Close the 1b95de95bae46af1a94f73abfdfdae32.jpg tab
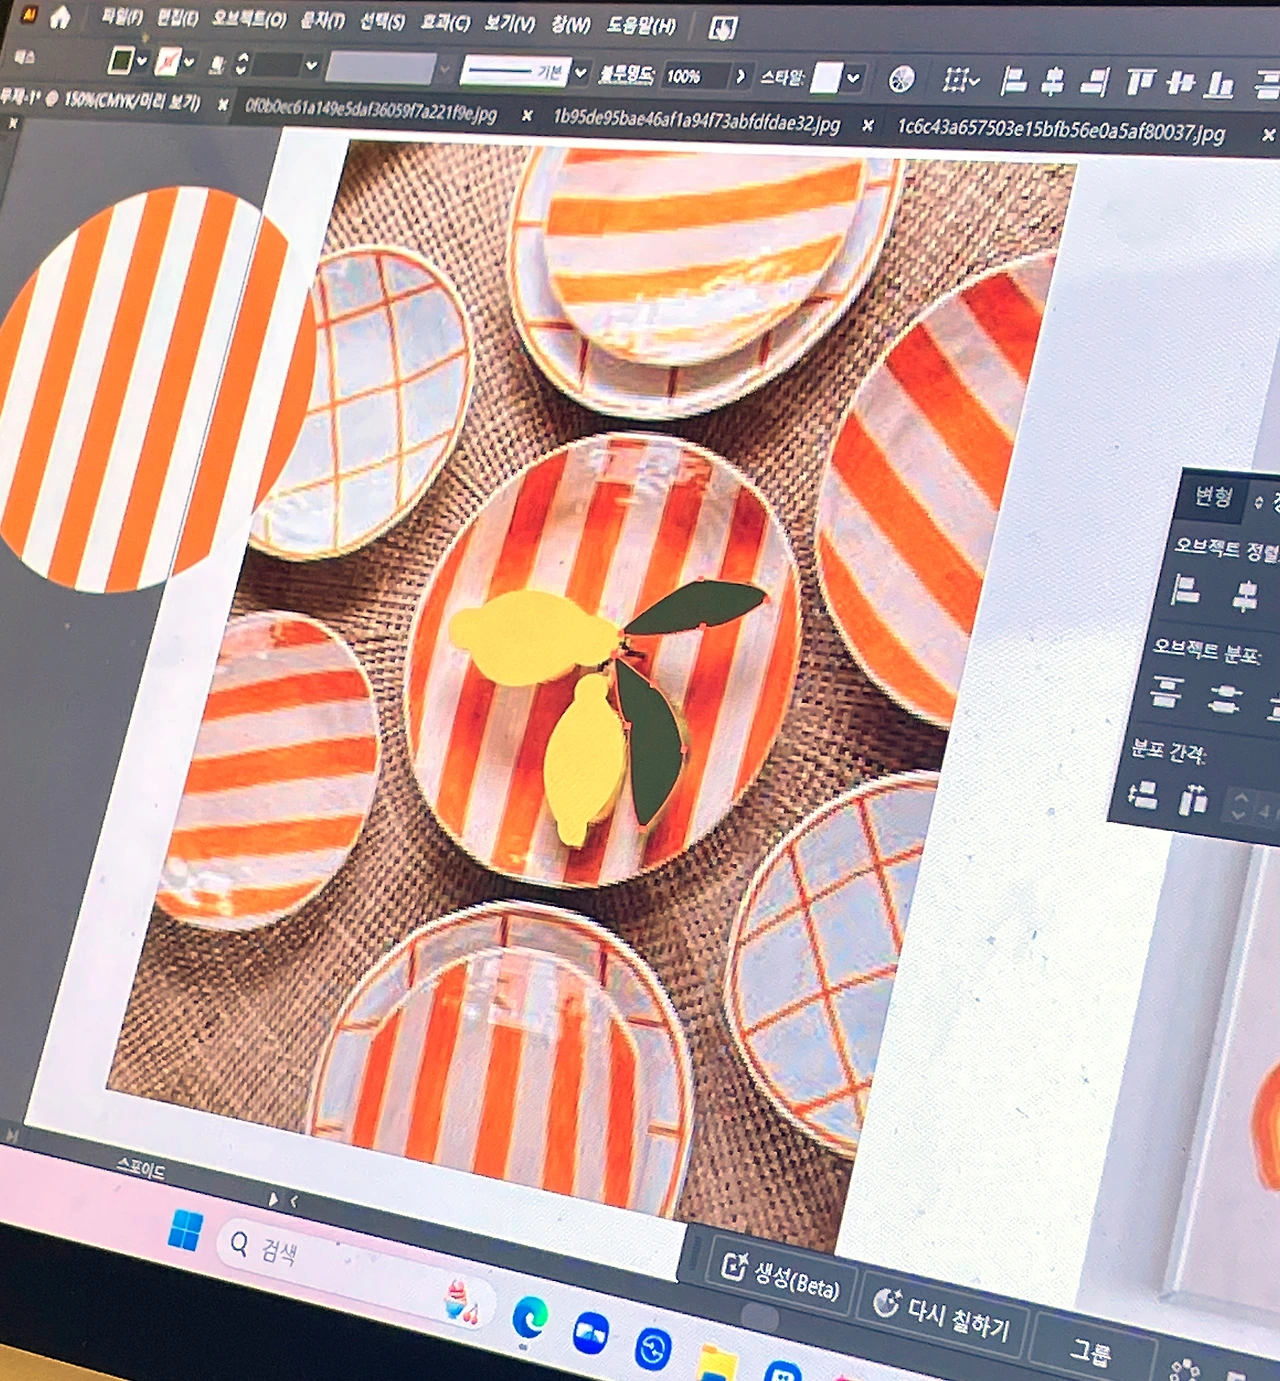Screen dimensions: 1280x1381 pos(867,126)
